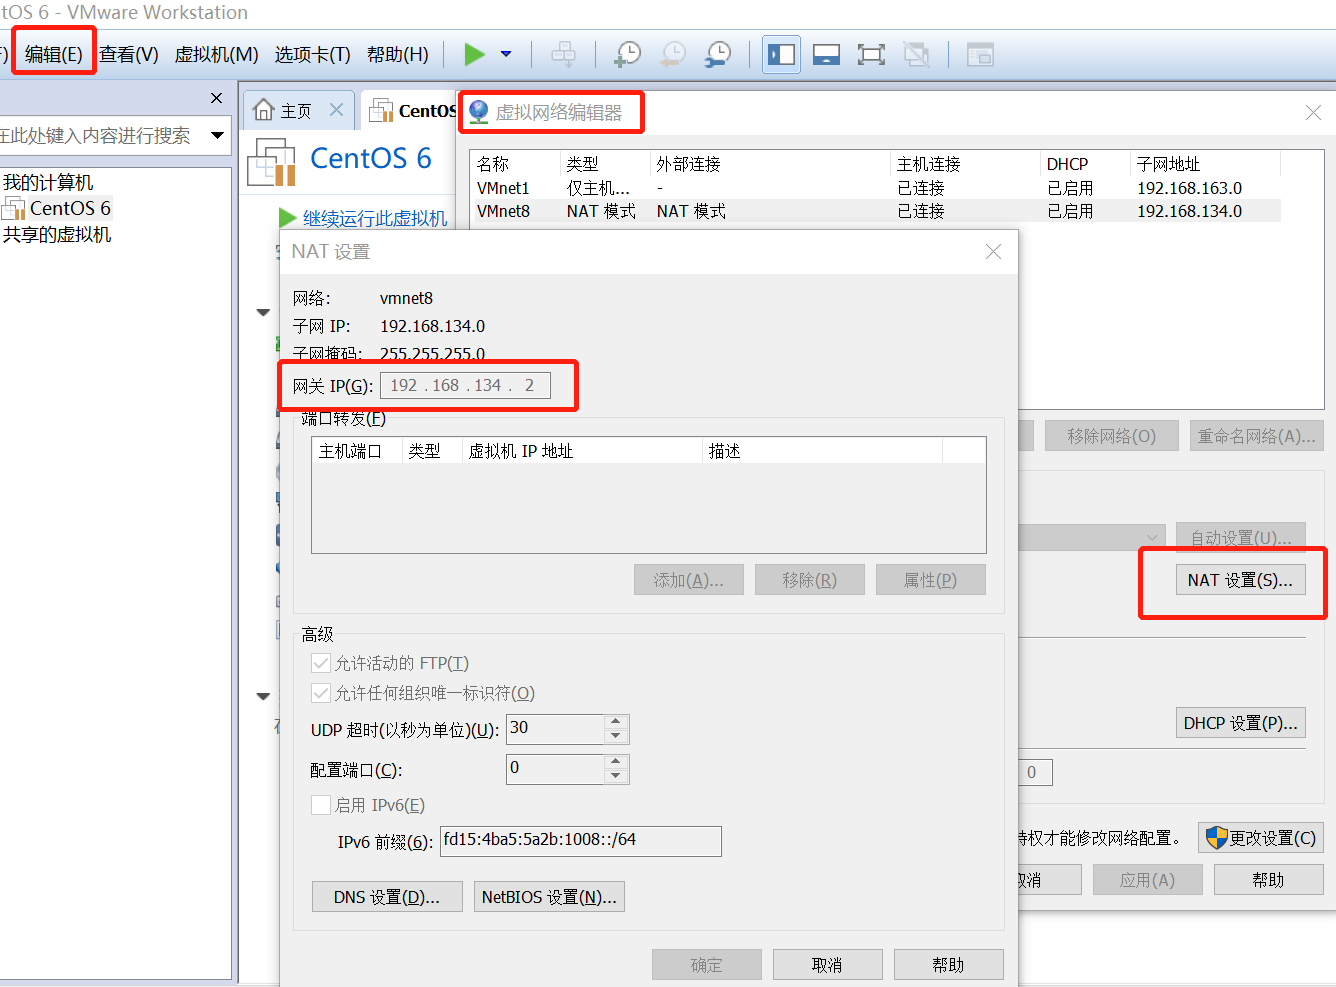Click the large CentOS 6 VM icon
1336x987 pixels.
click(272, 162)
